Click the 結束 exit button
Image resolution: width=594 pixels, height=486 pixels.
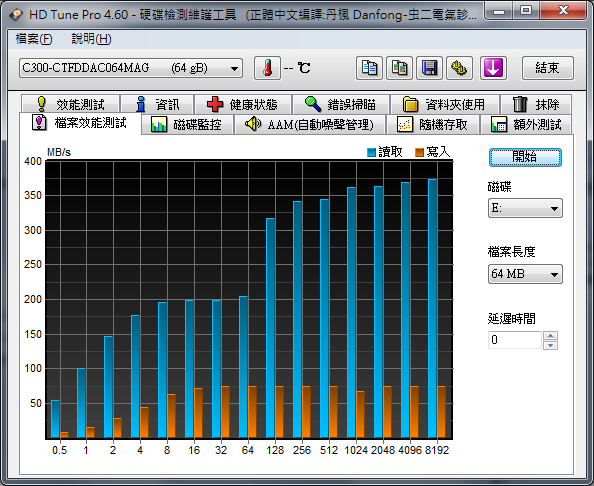click(547, 68)
